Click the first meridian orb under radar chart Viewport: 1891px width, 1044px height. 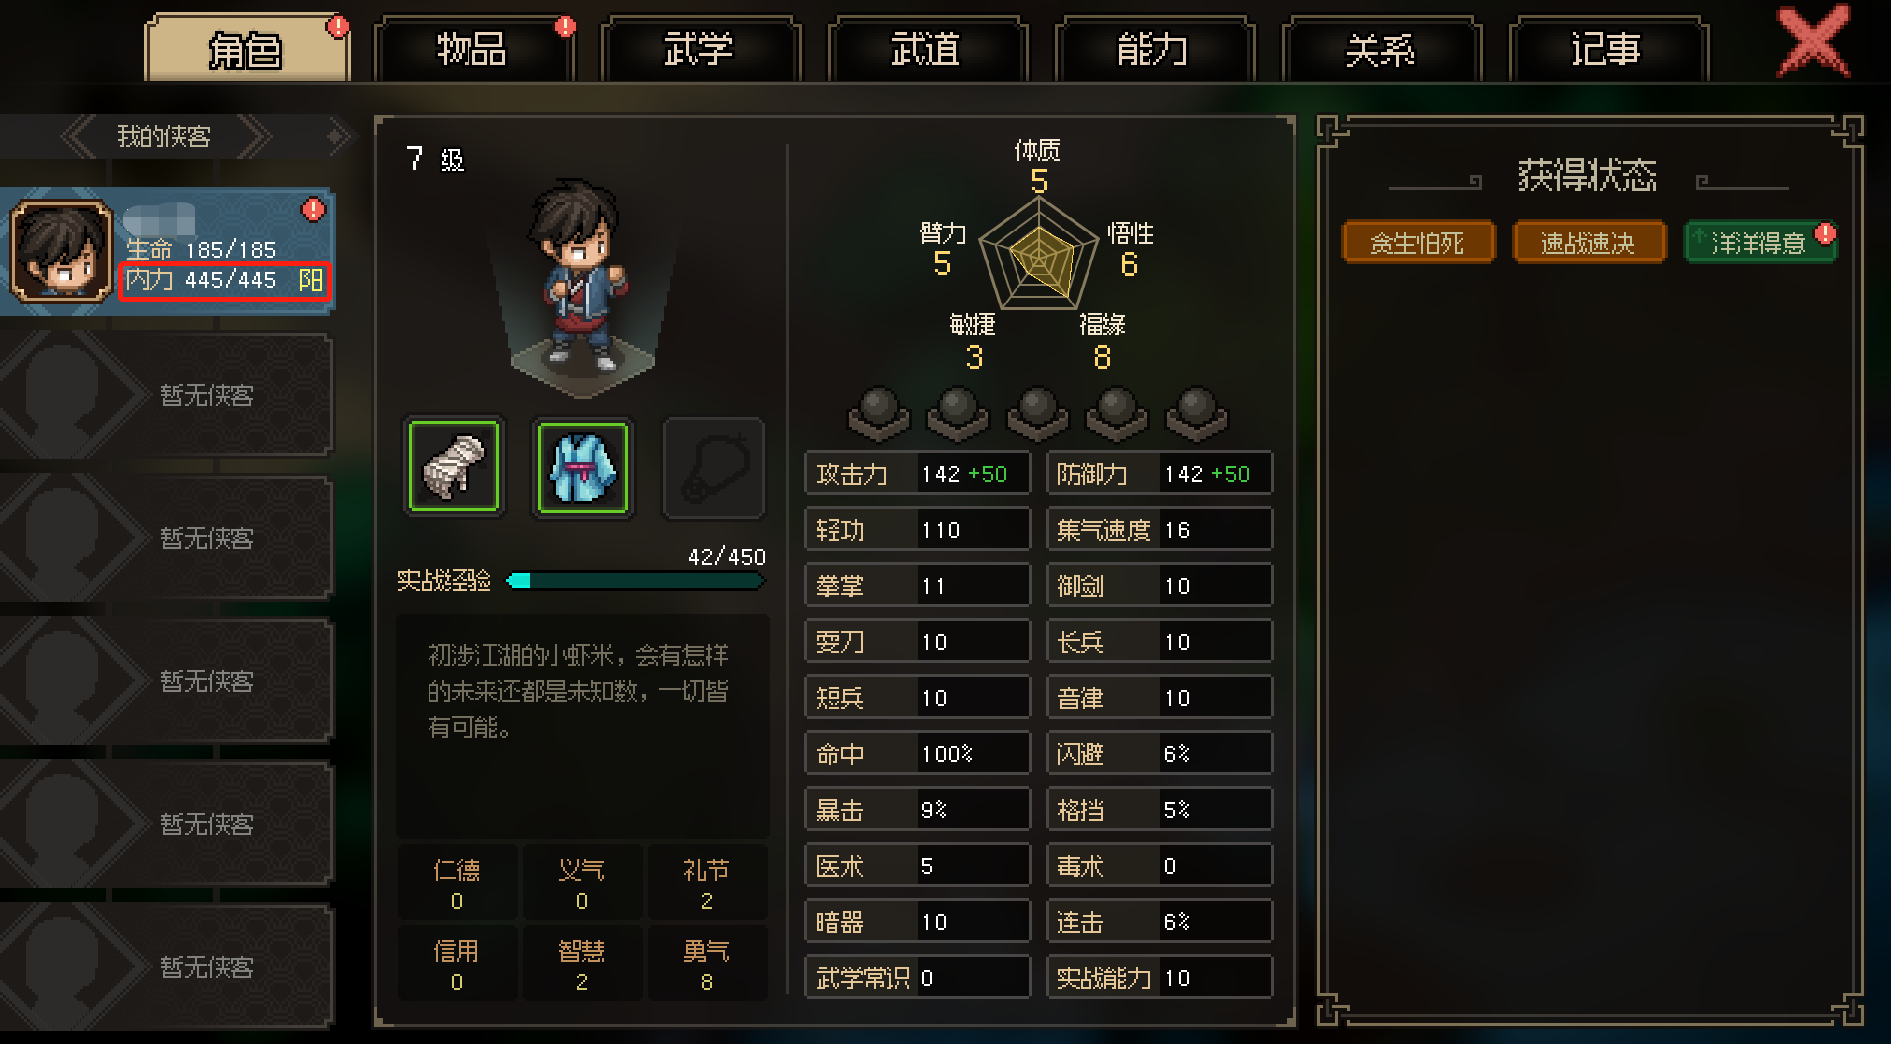879,413
